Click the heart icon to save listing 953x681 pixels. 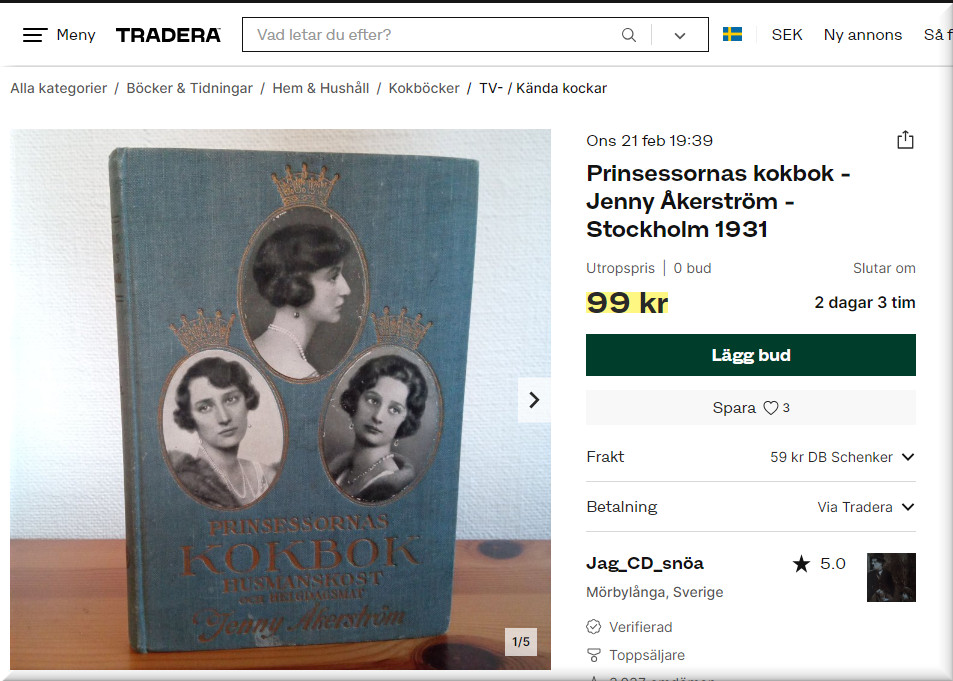[771, 408]
